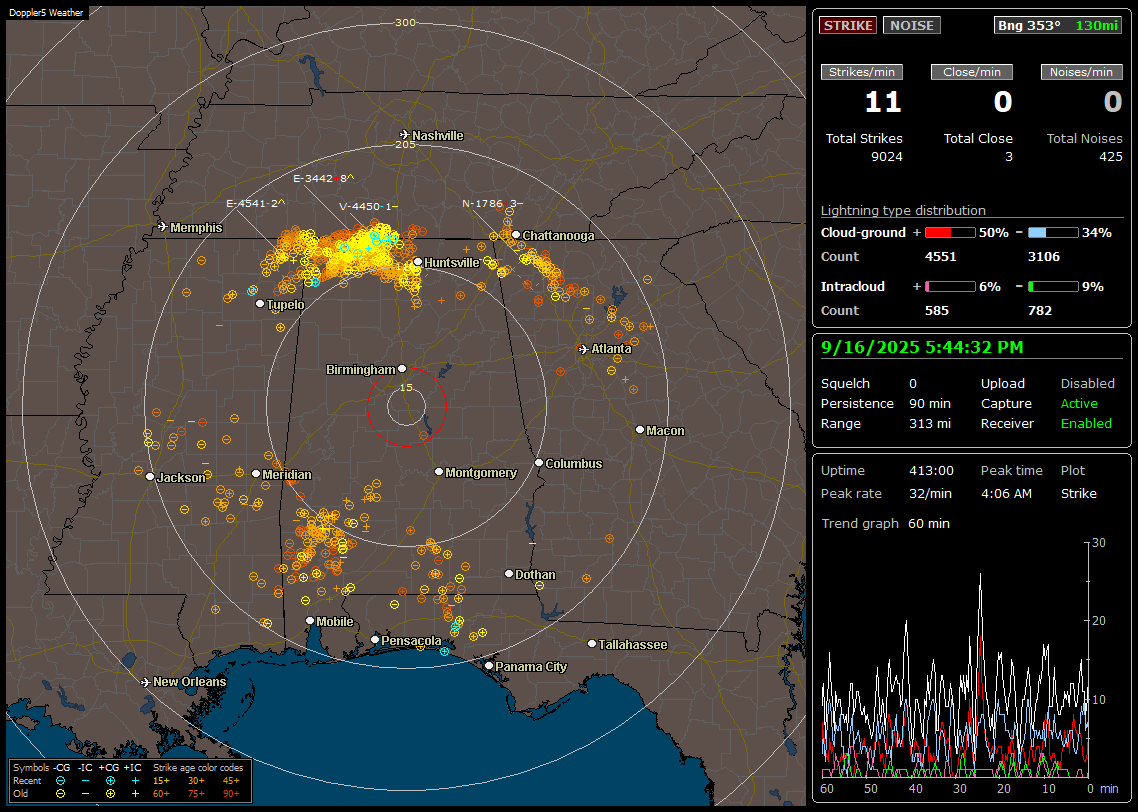Click the Total Noises count 425

tap(1110, 157)
